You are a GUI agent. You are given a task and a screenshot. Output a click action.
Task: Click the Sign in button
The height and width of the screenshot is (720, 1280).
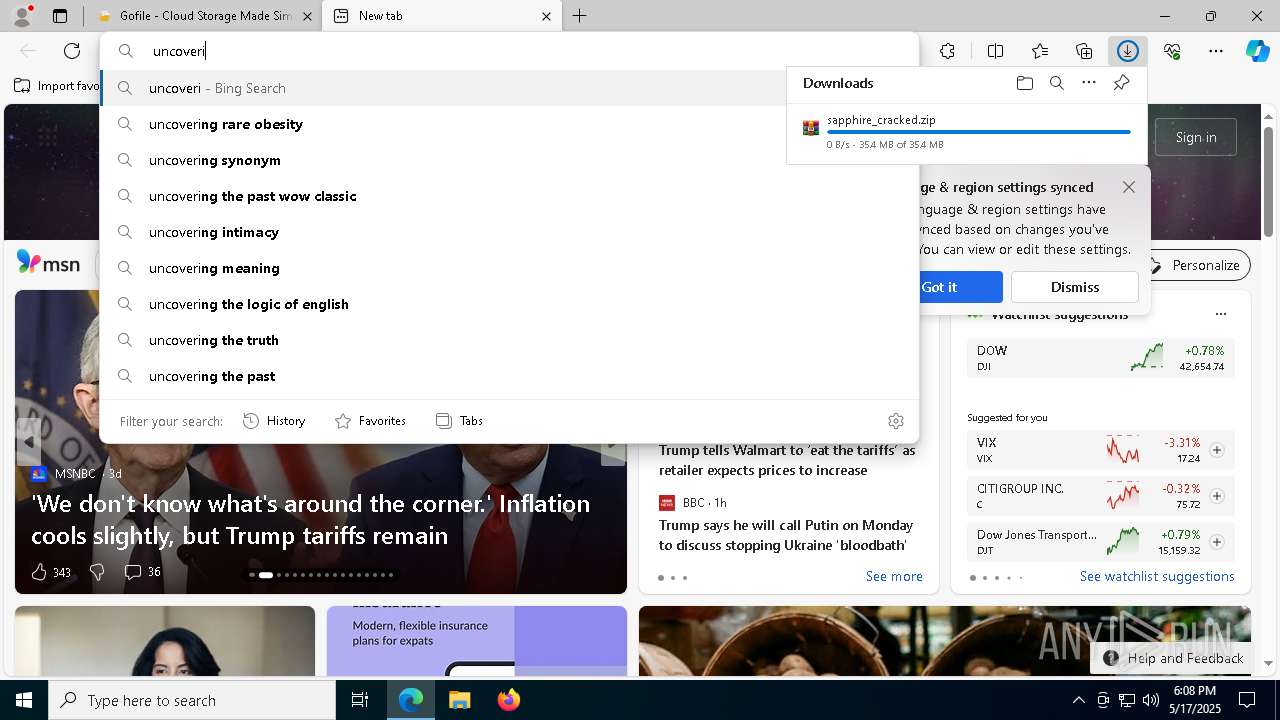click(1196, 137)
